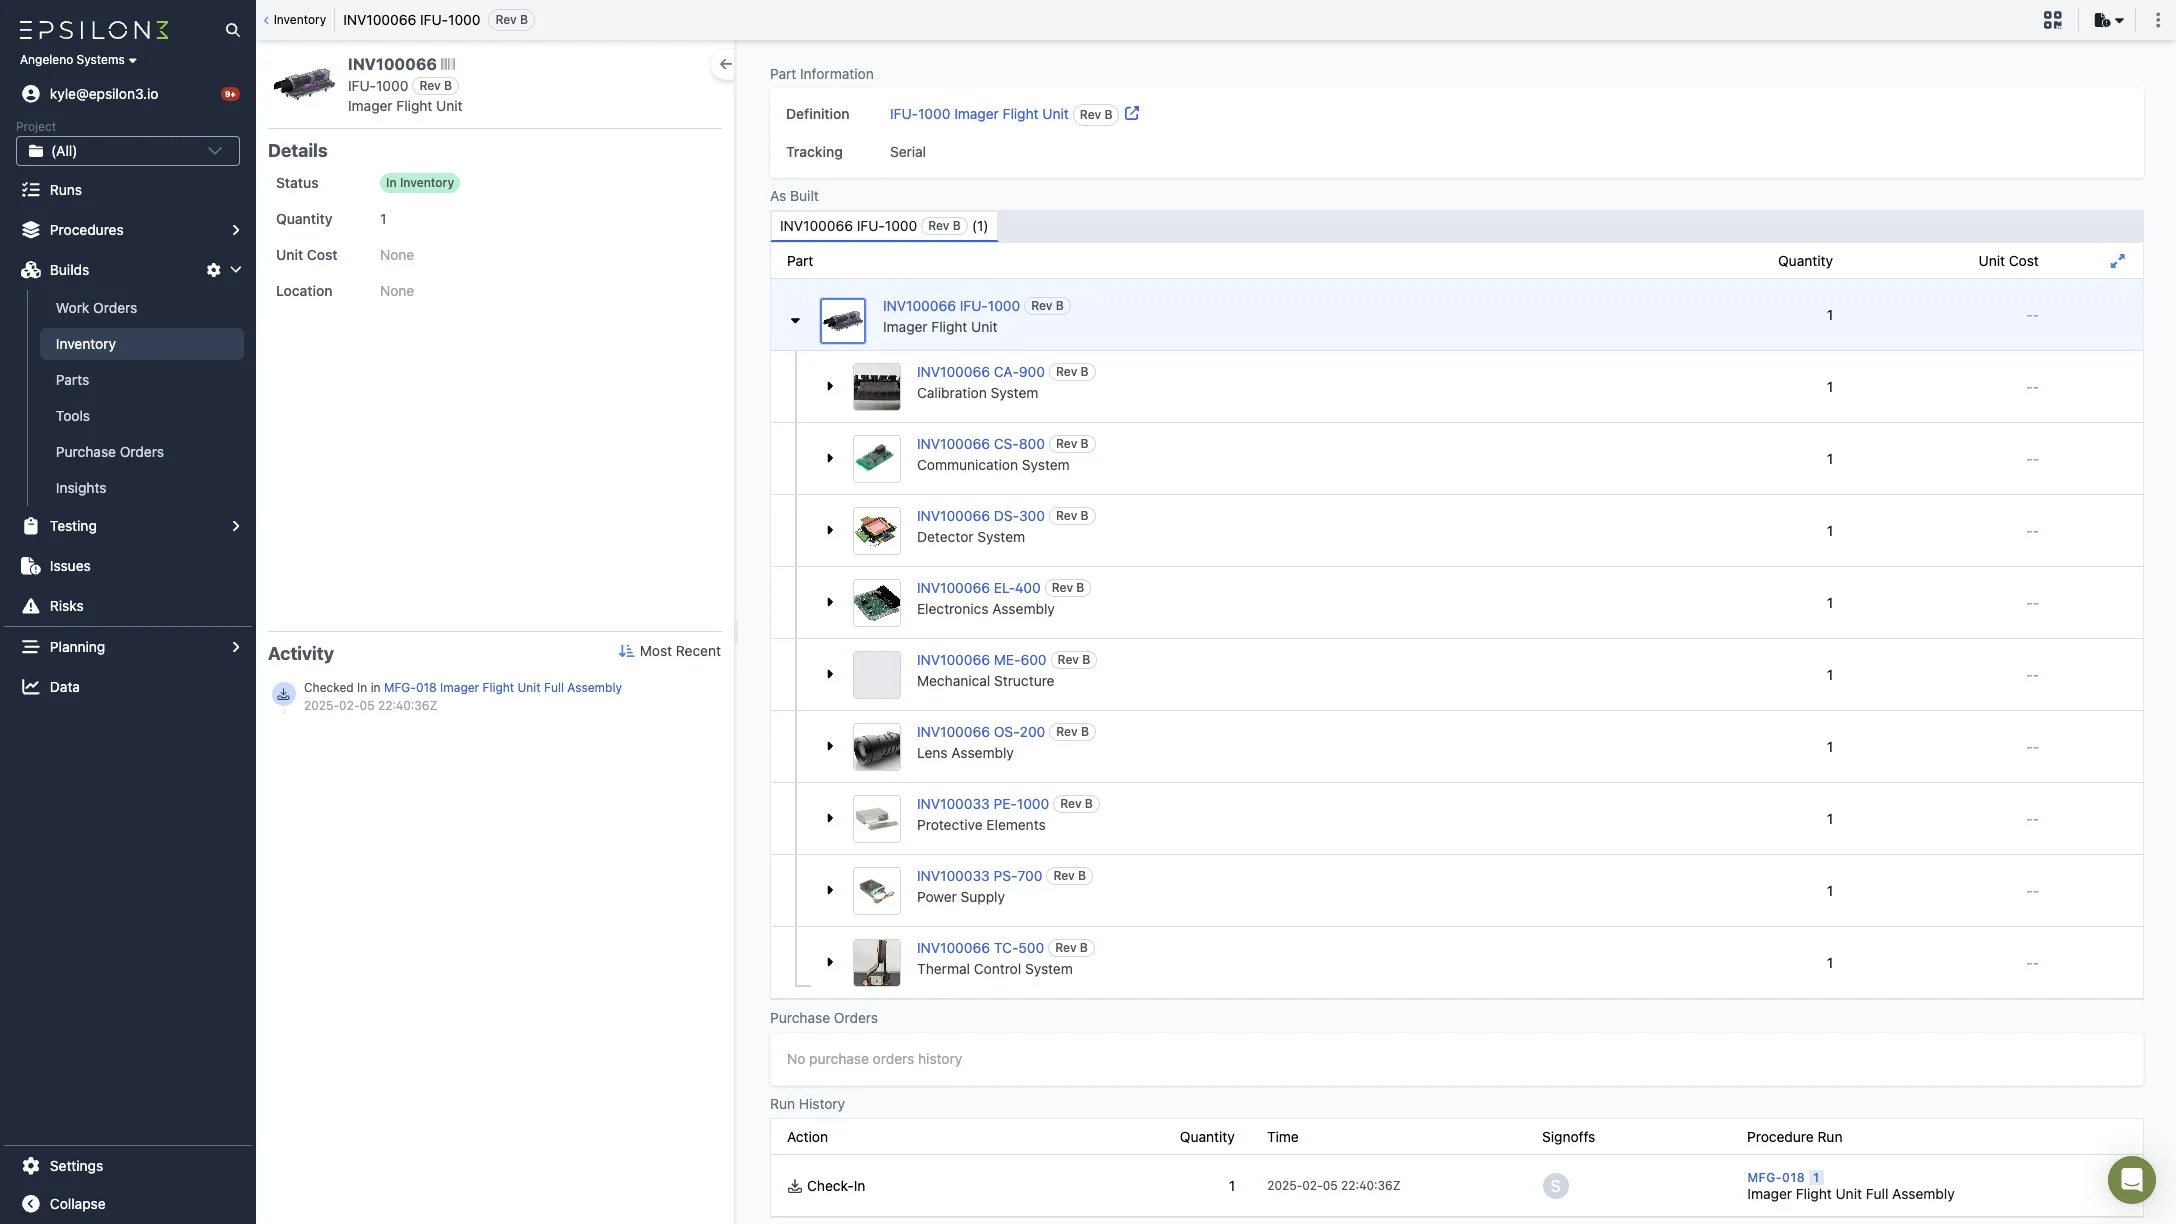Open MFG-018 Imager Flight Unit Full Assembly link
Viewport: 2176px width, 1224px height.
pos(502,688)
